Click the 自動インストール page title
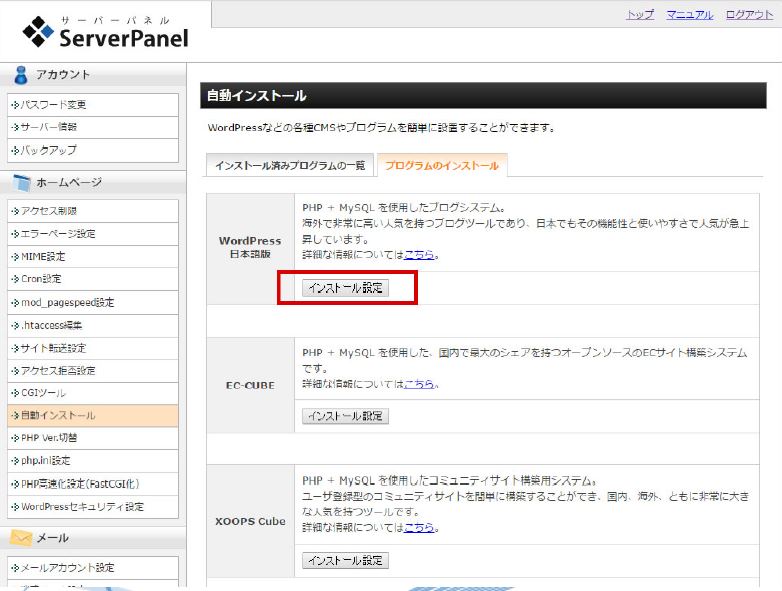 [x=256, y=96]
